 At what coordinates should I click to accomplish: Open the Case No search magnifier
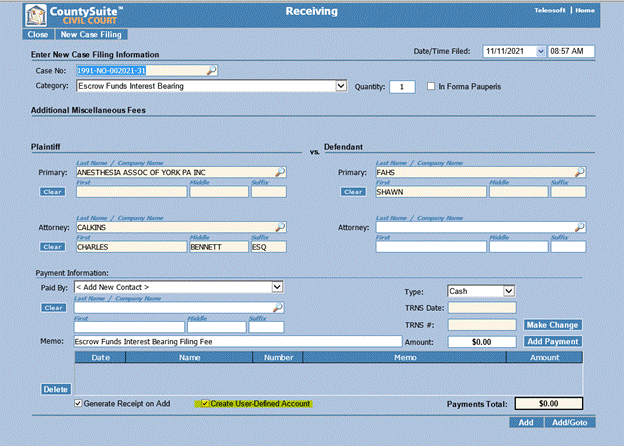click(x=212, y=70)
